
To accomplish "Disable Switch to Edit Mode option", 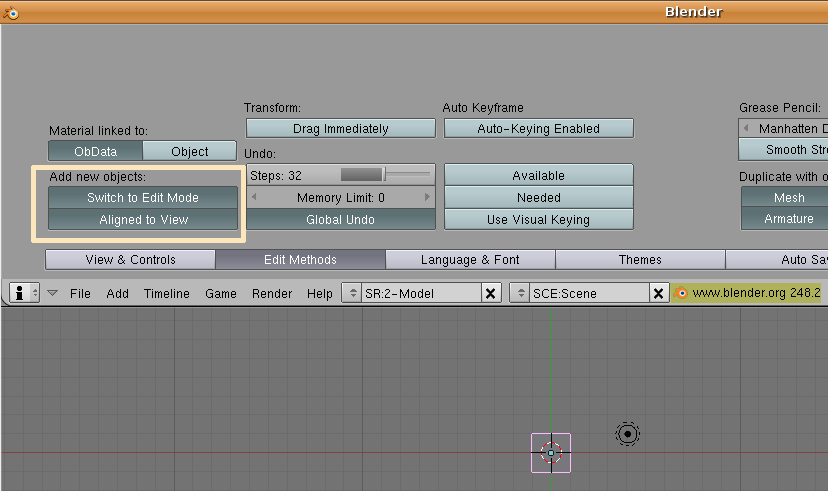I will (143, 197).
